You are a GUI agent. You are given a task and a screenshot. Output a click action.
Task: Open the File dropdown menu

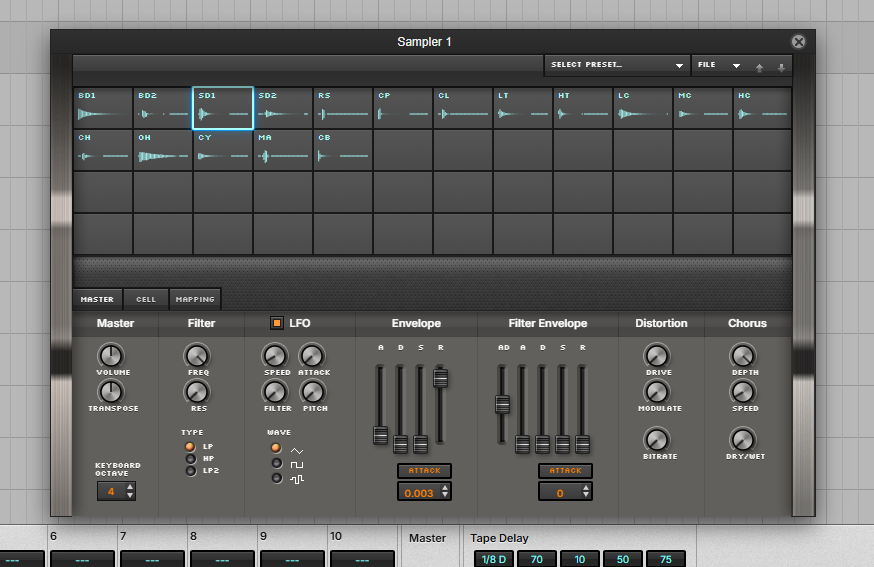(x=718, y=65)
